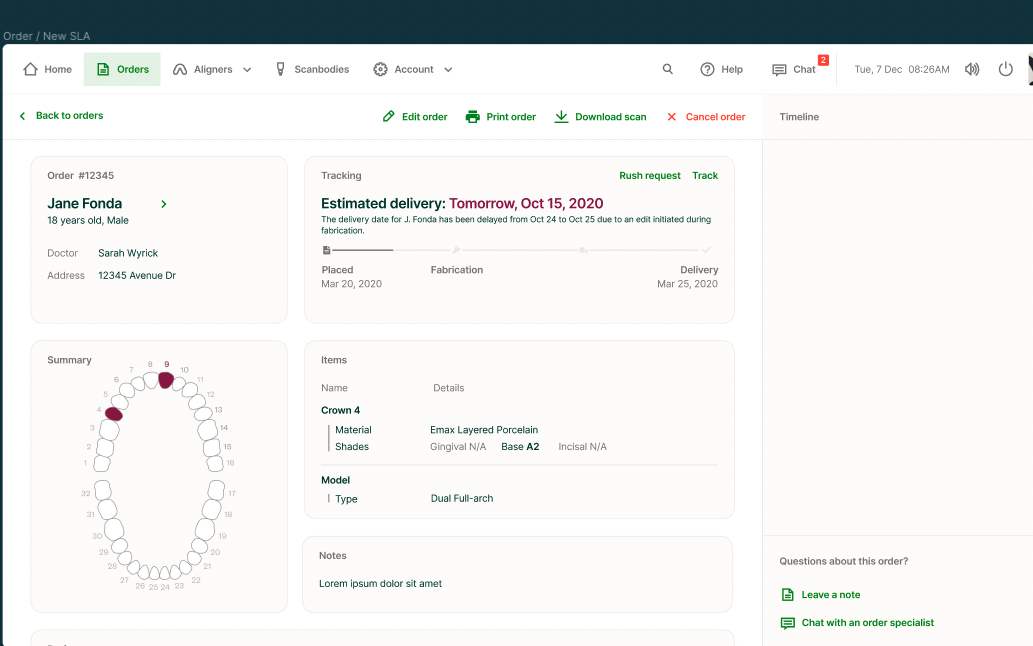Click the power logout icon
Viewport: 1033px width, 646px height.
pyautogui.click(x=1006, y=69)
